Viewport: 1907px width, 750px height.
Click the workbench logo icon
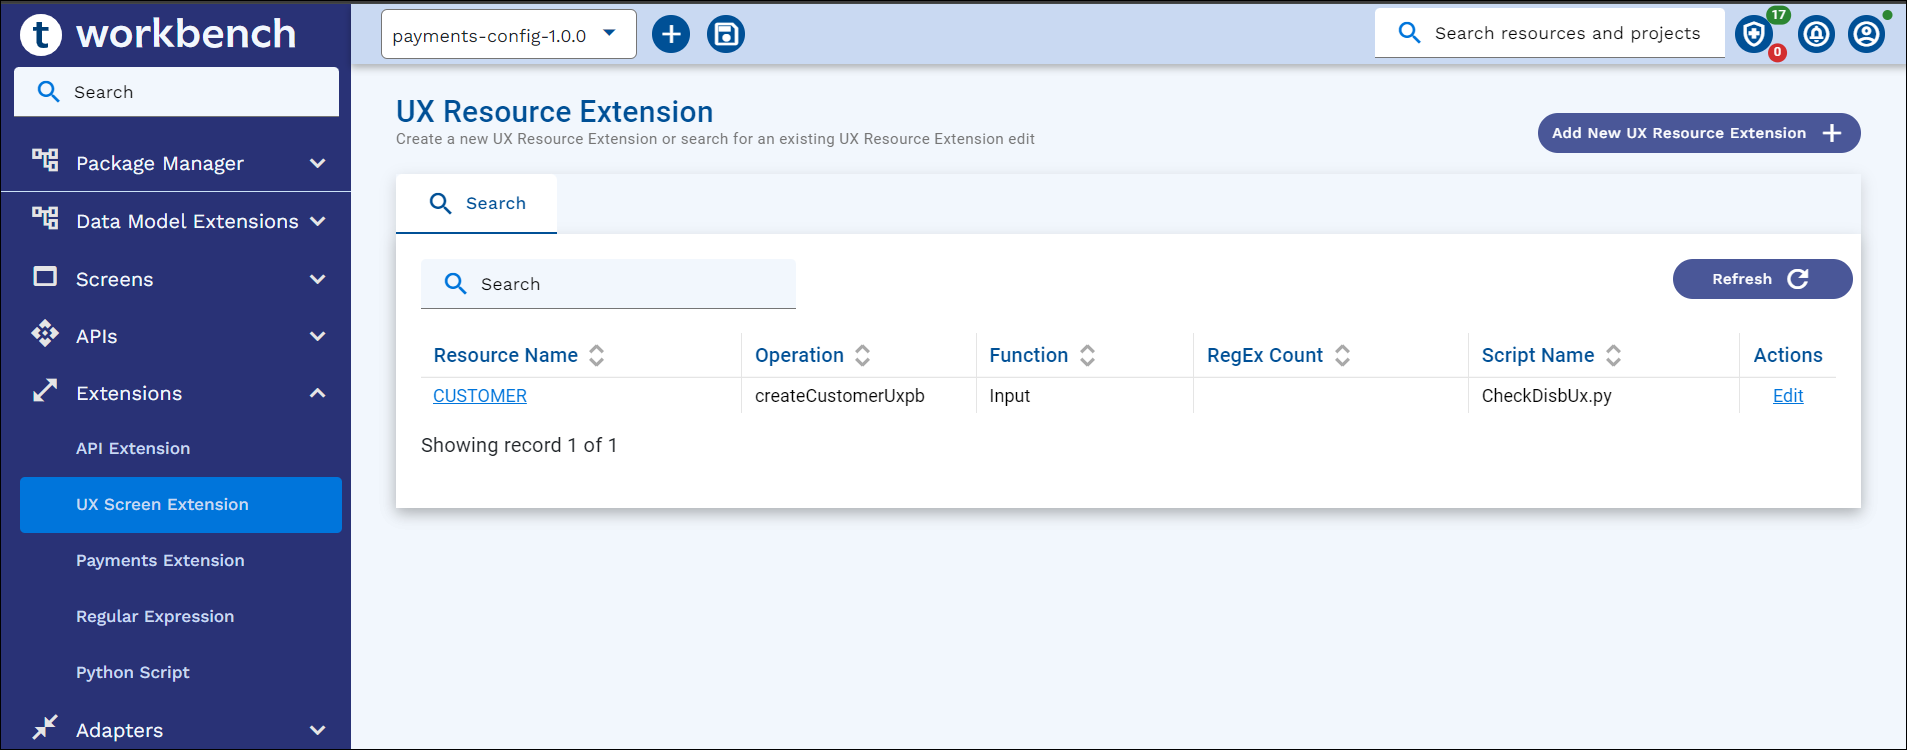(41, 34)
